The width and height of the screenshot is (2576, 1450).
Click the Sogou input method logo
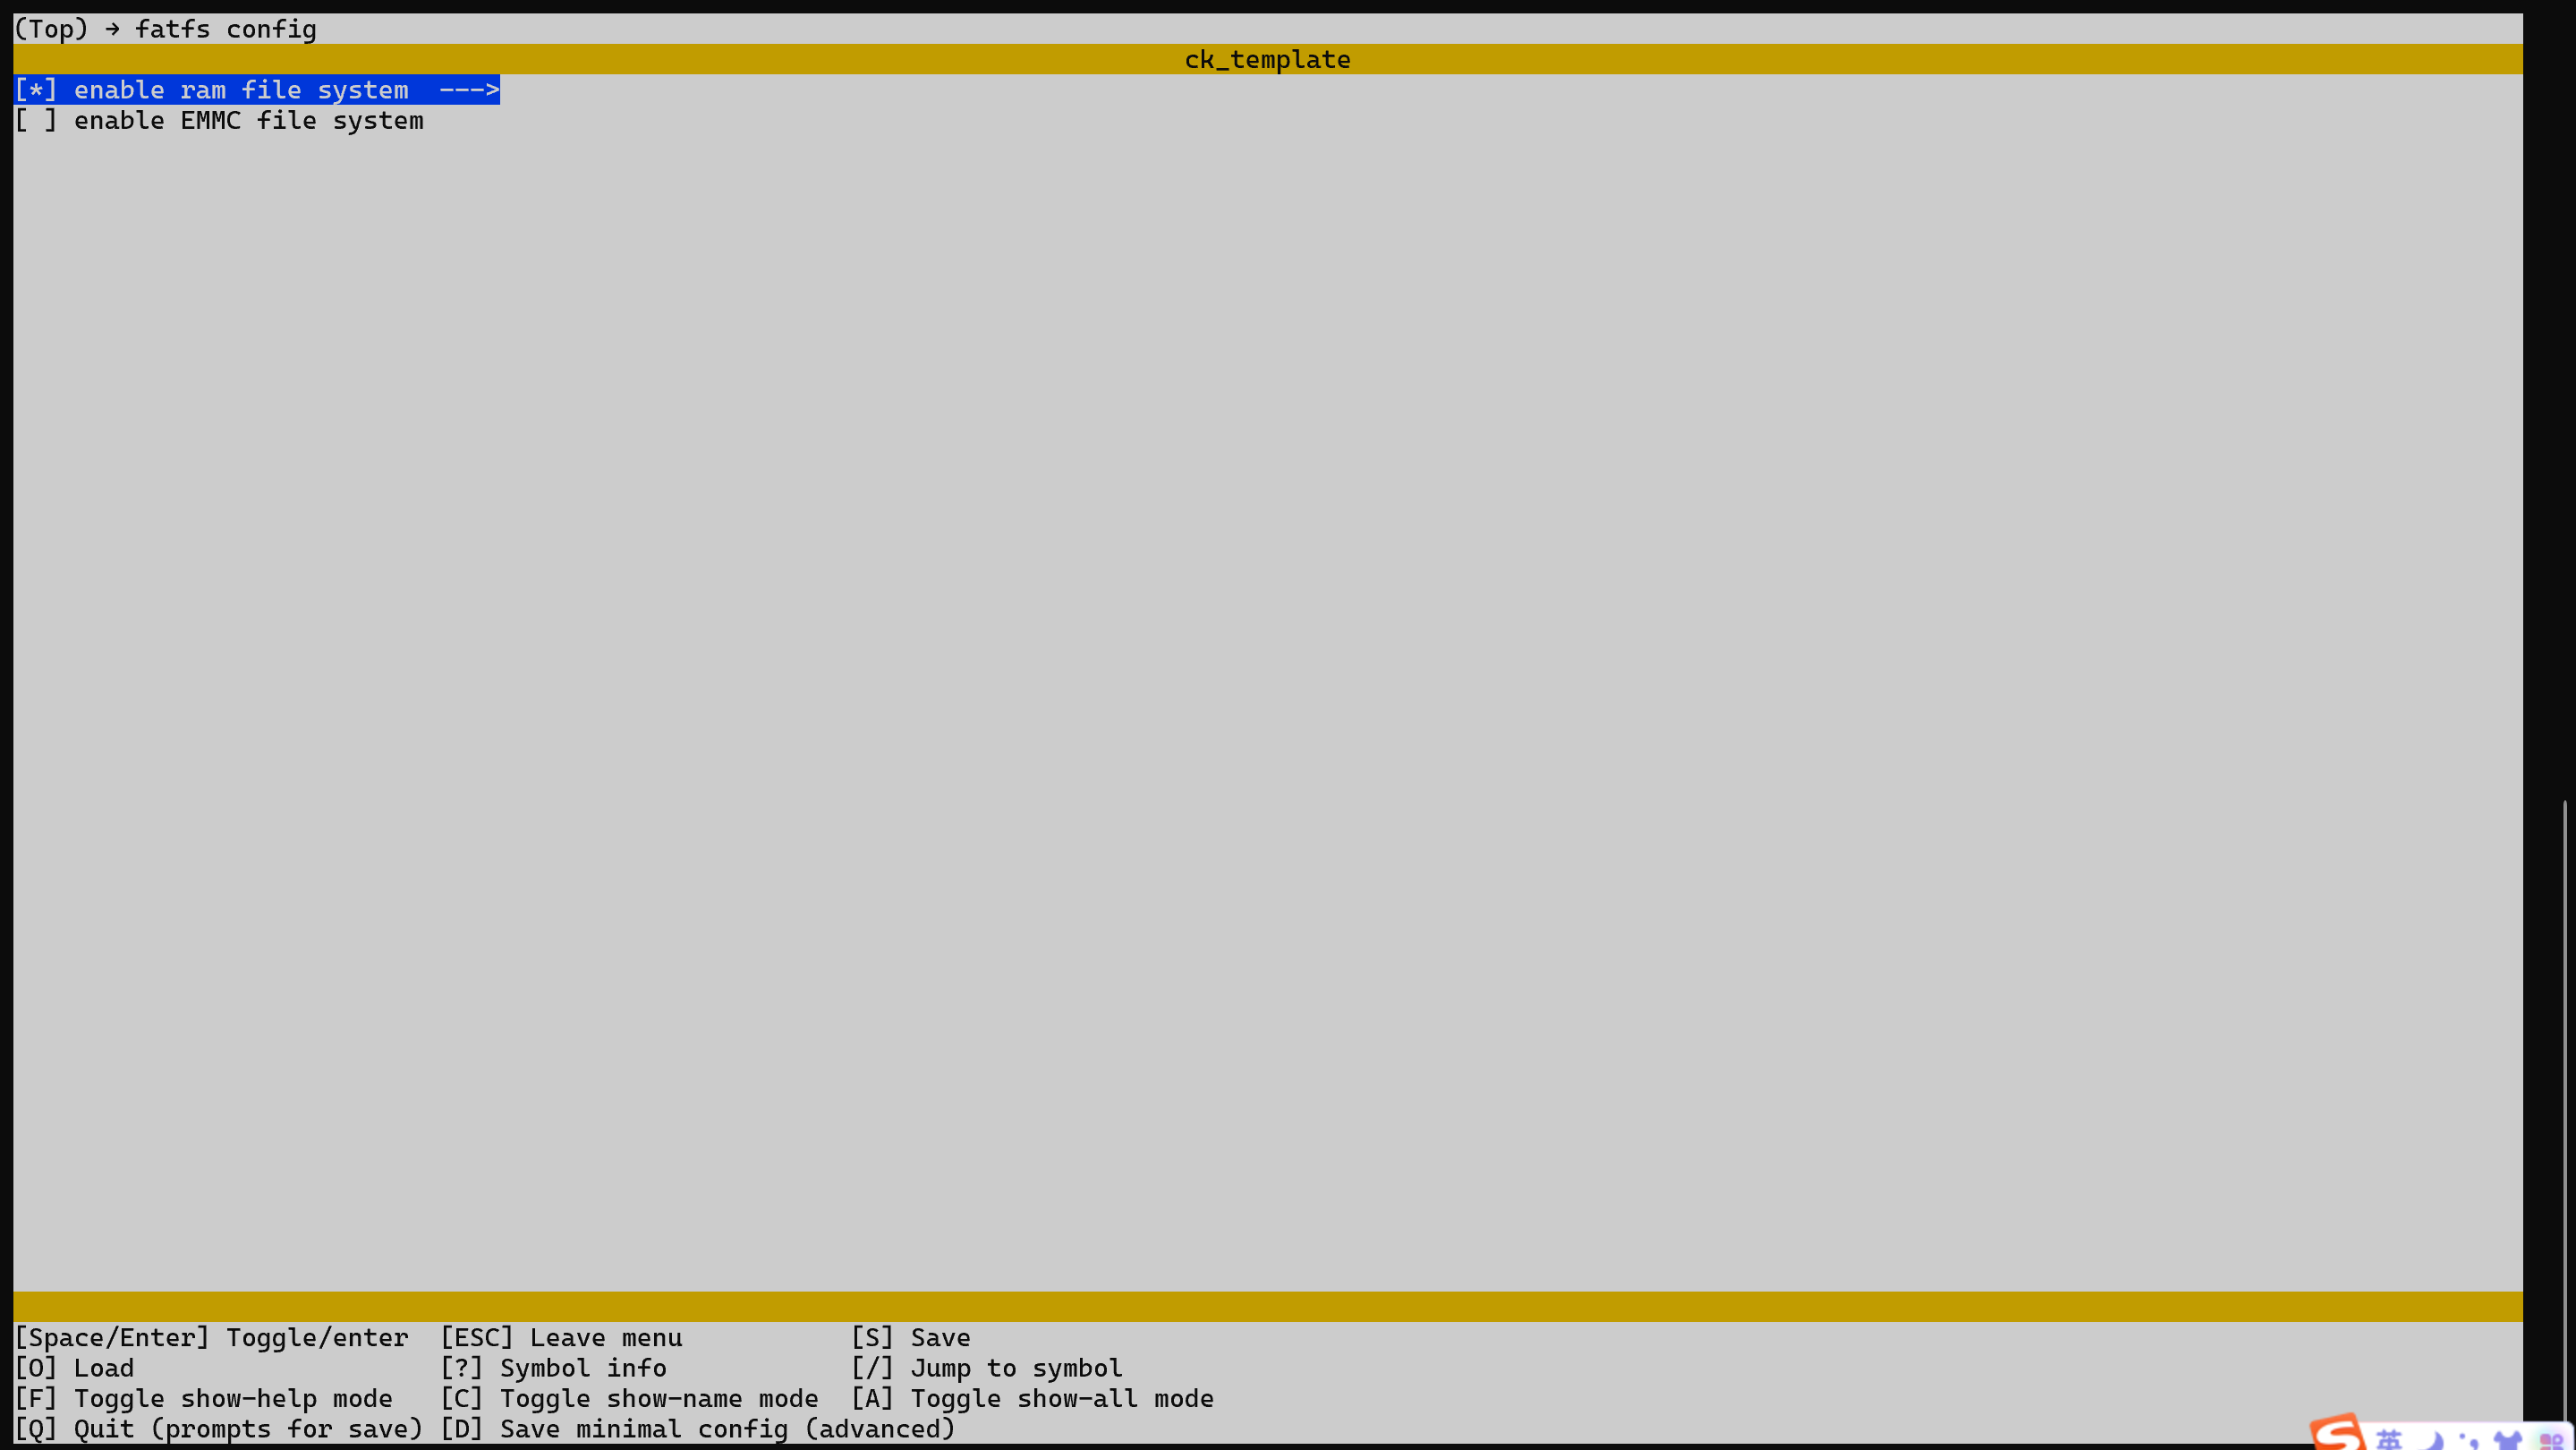coord(2338,1434)
